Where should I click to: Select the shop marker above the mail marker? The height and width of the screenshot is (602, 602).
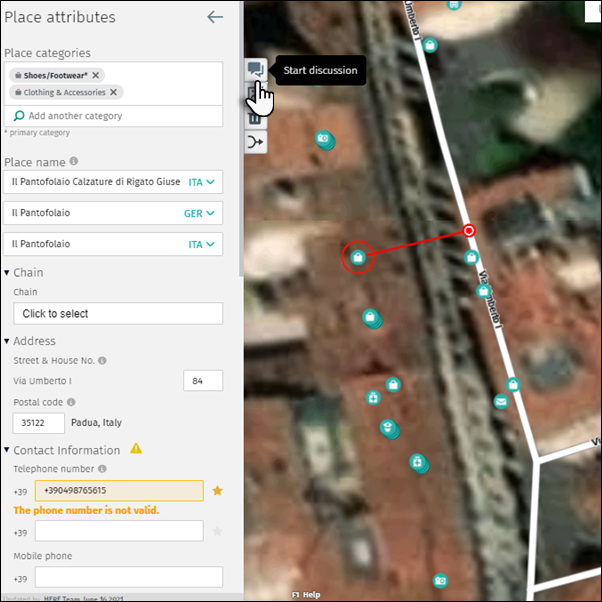pos(513,384)
